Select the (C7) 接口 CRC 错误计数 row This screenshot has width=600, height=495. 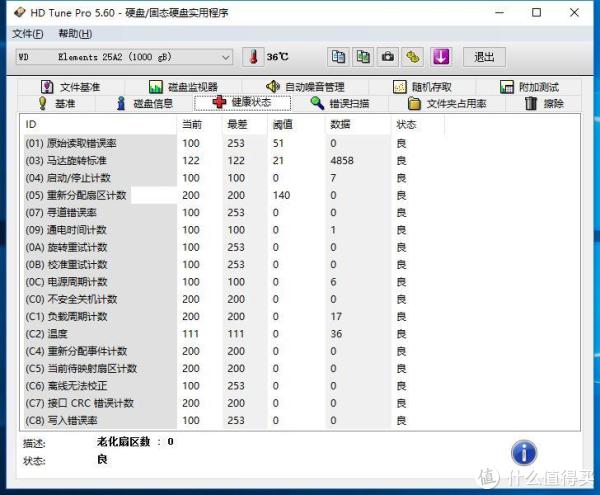(234, 403)
